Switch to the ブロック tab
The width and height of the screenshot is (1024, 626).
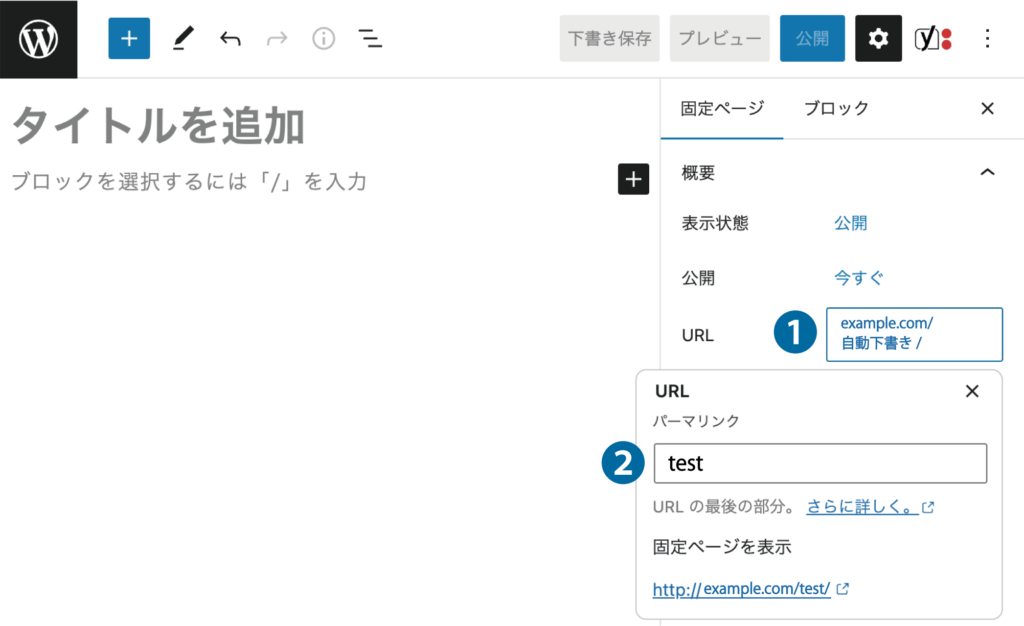(836, 108)
